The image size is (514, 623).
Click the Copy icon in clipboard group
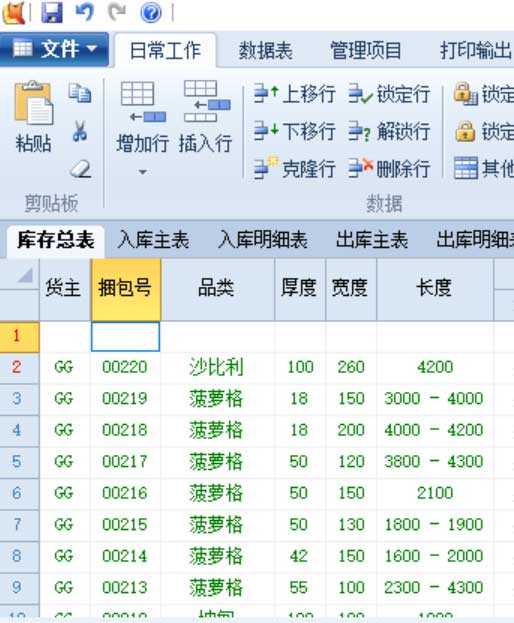coord(80,93)
